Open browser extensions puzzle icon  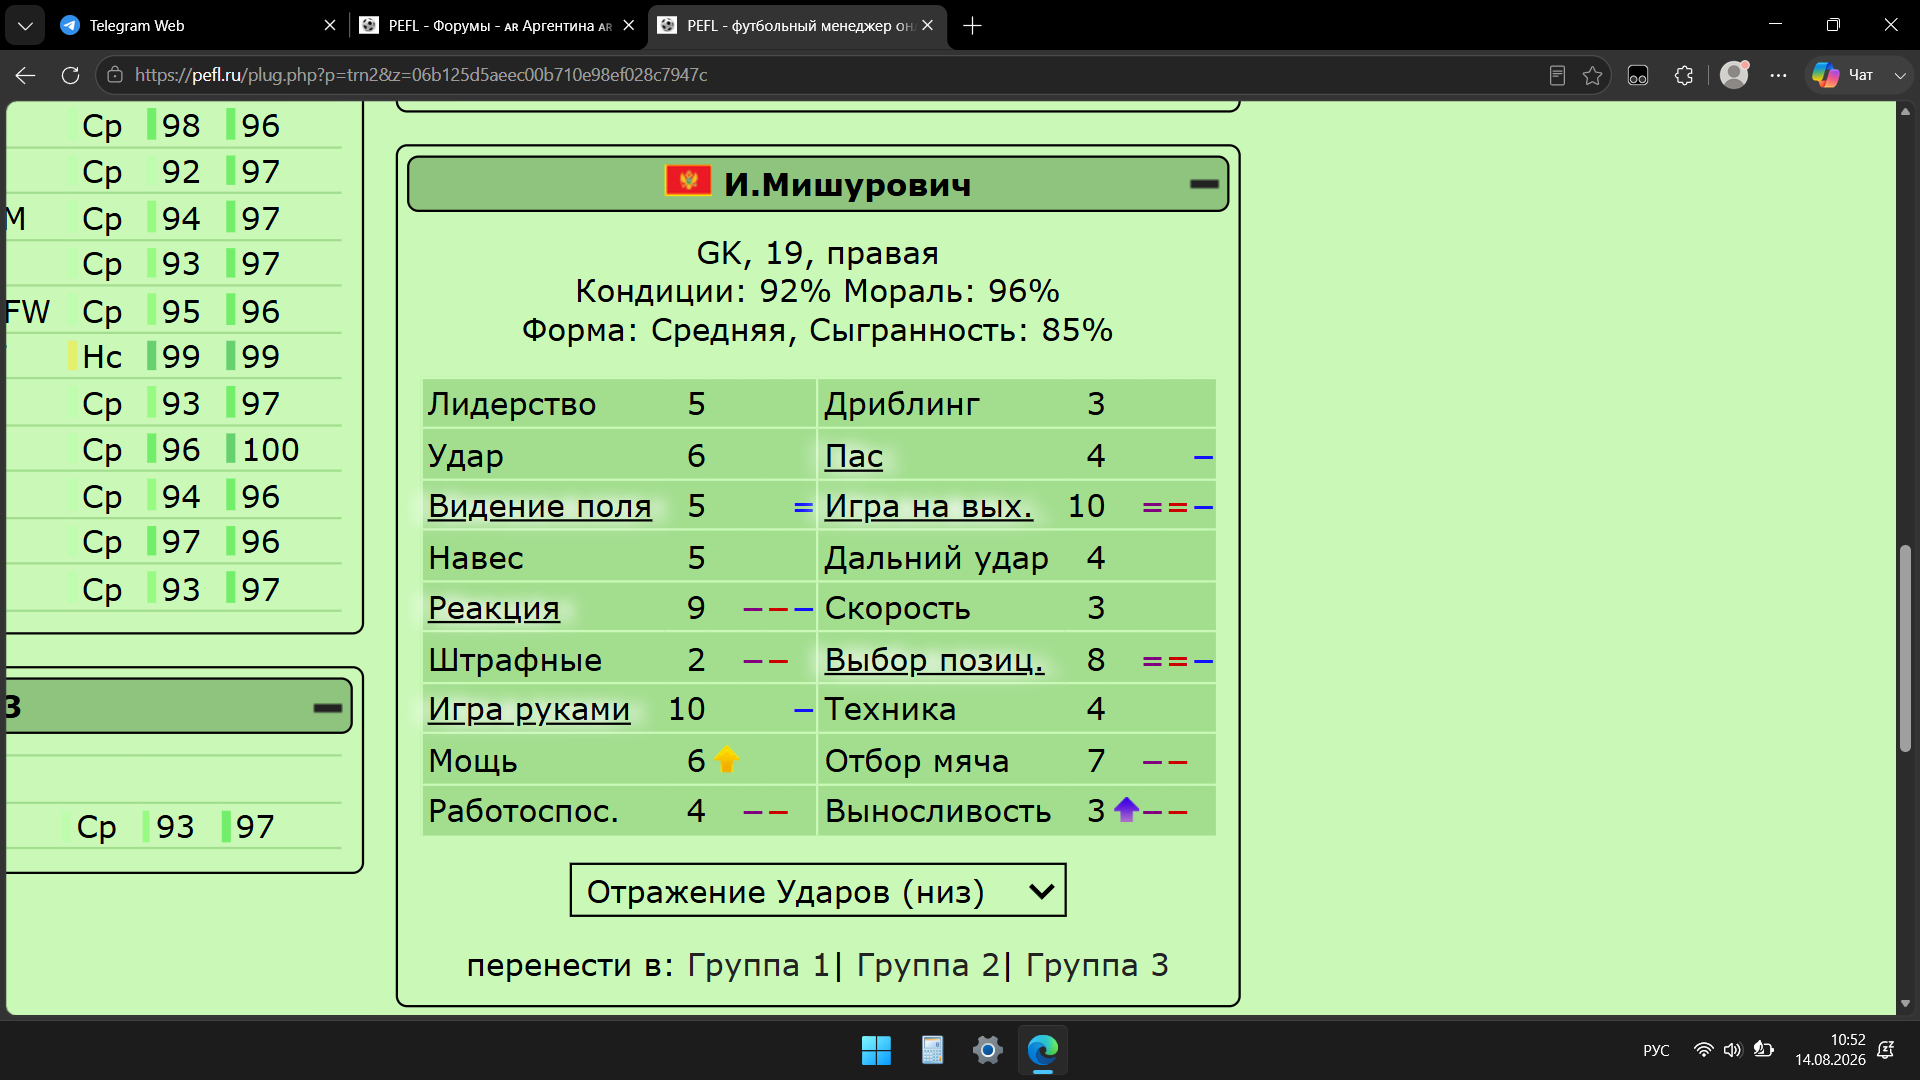pos(1684,75)
